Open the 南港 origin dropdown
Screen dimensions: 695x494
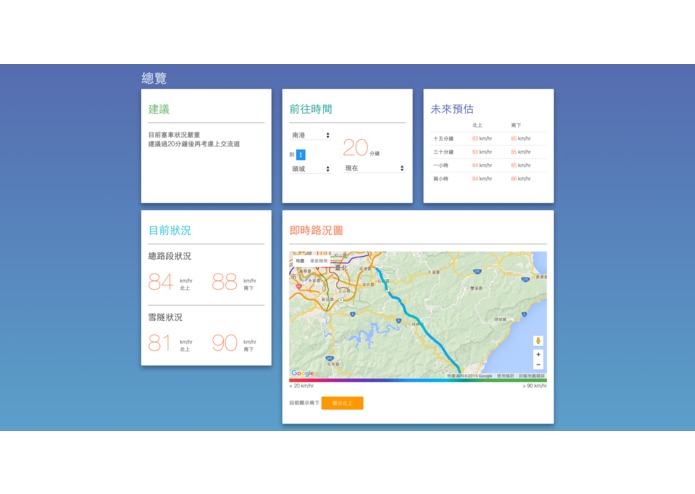coord(310,135)
